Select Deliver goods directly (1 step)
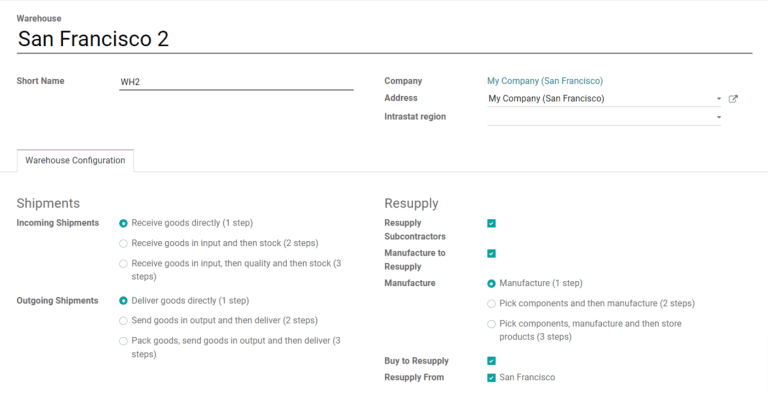Screen dimensions: 768x407 (123, 300)
